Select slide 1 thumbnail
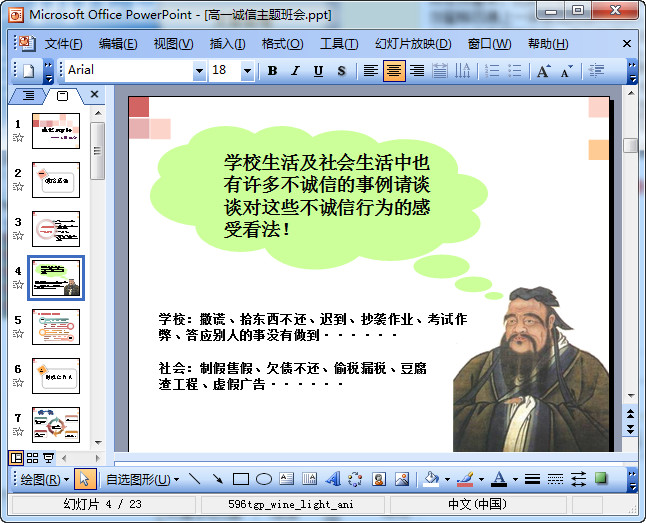This screenshot has height=523, width=646. 56,131
